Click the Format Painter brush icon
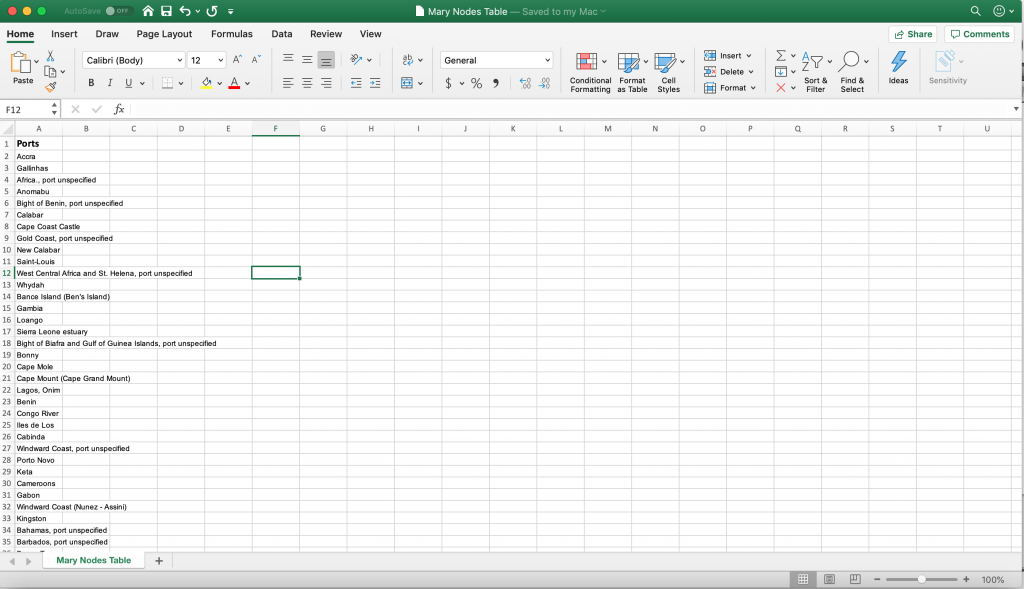 click(x=50, y=87)
